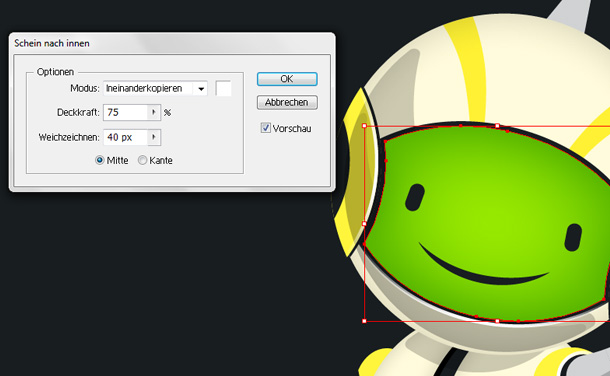Click the top-center bounding box handle

point(497,126)
